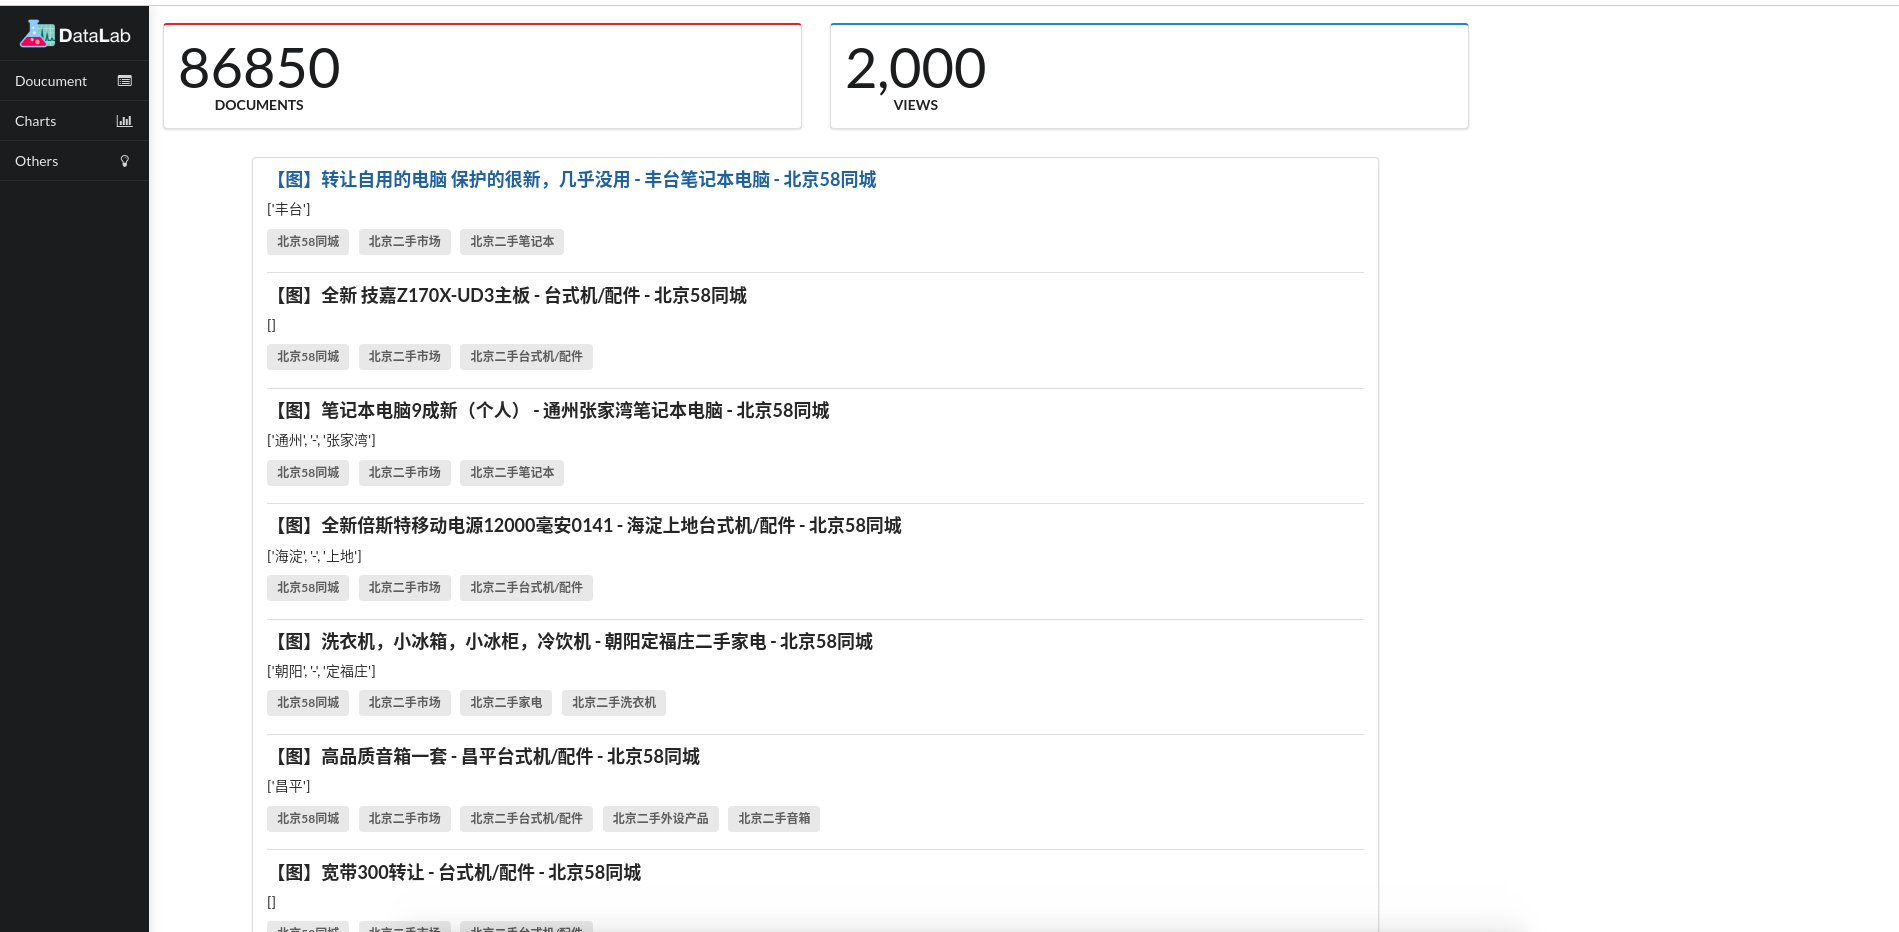This screenshot has width=1899, height=932.
Task: Open the 全新倍斯特移动电源 listing title
Action: point(585,526)
